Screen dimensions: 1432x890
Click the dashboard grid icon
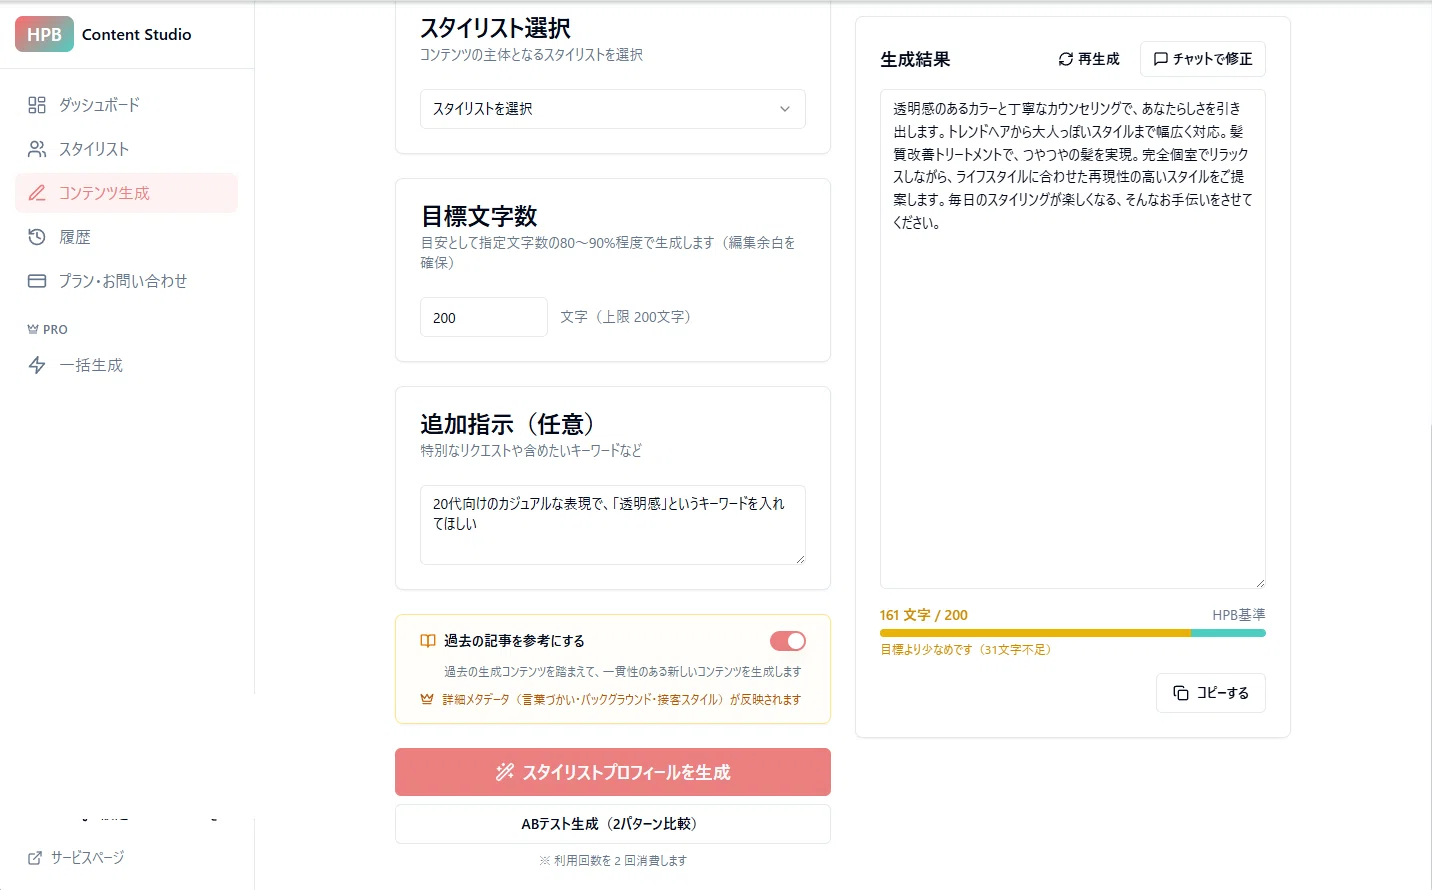(x=37, y=105)
